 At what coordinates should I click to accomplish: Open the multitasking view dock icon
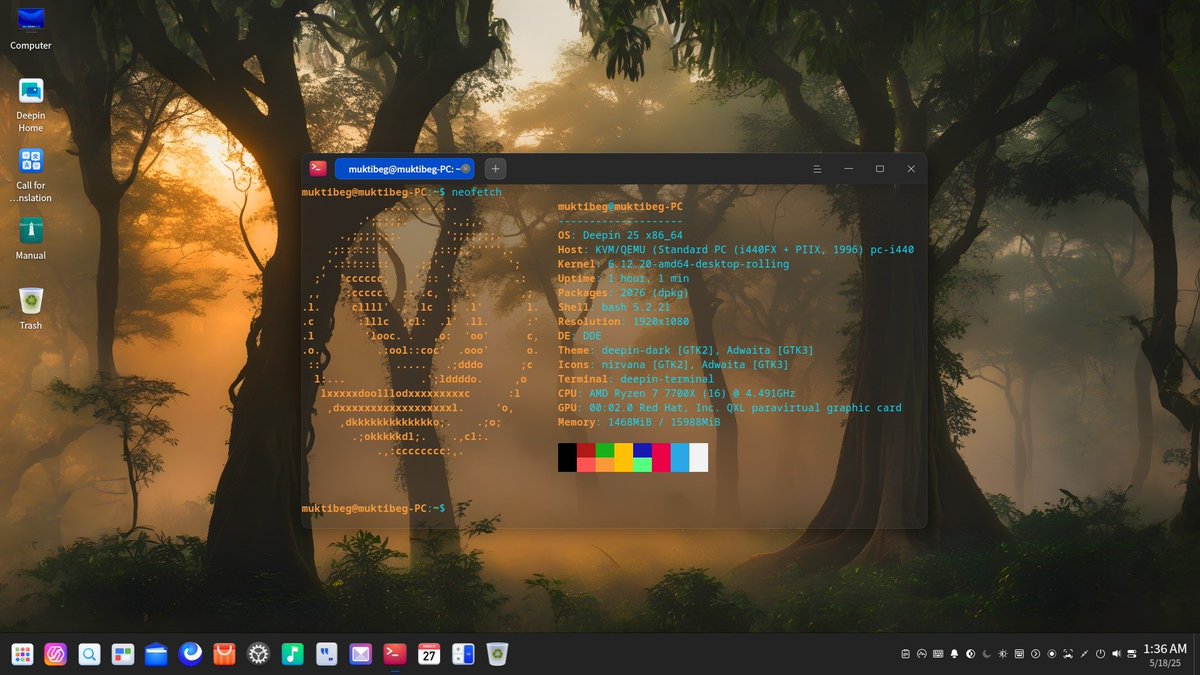point(123,654)
